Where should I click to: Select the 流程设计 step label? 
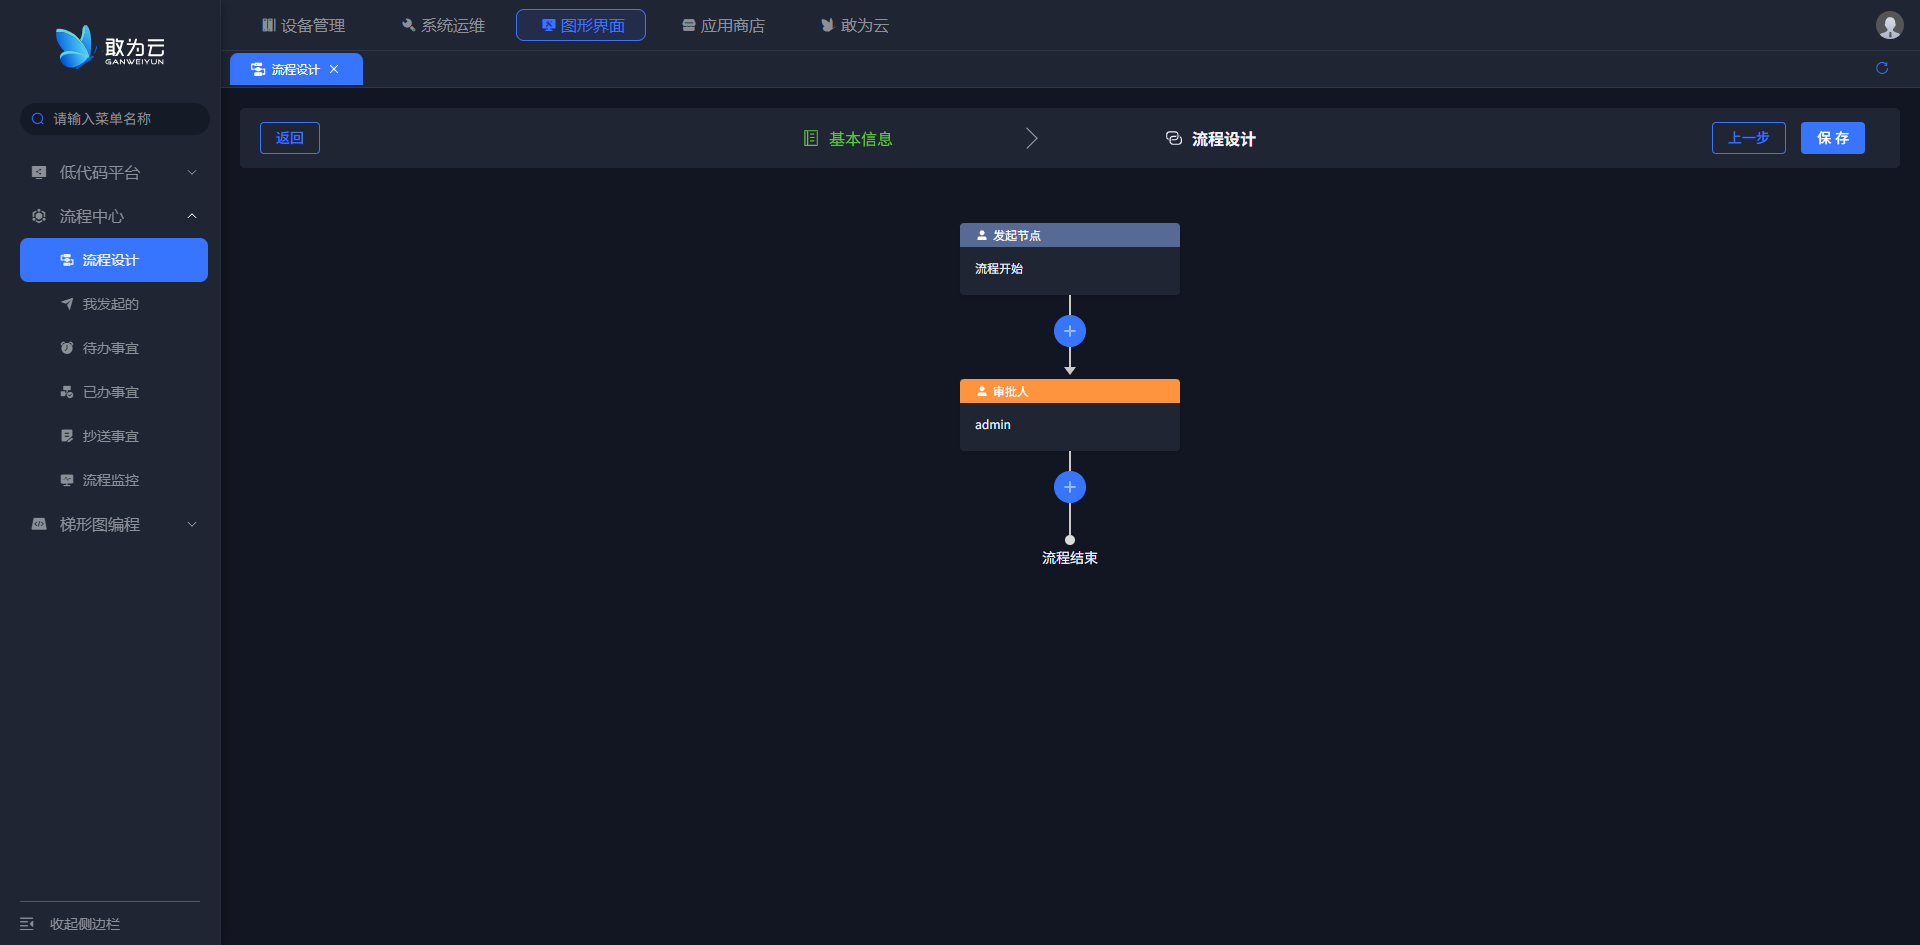(x=1224, y=139)
